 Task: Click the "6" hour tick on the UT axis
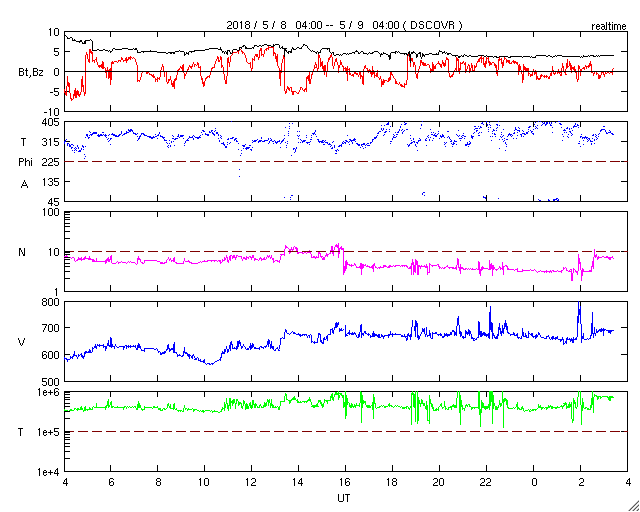coord(111,482)
